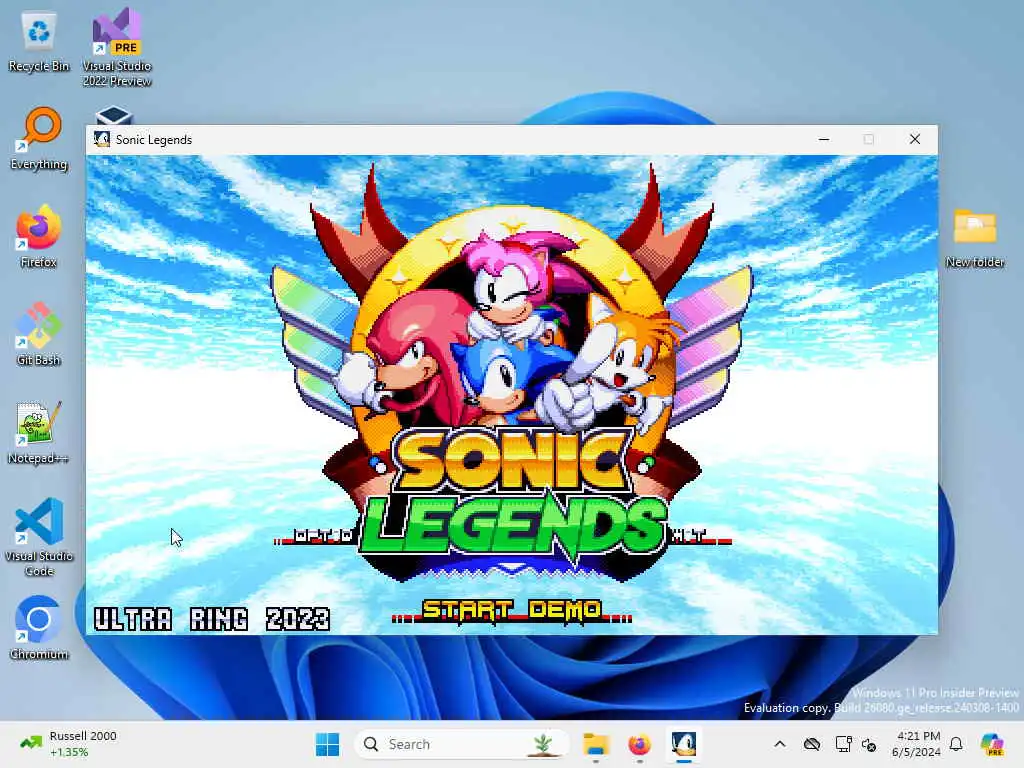Screen dimensions: 1024x768
Task: Open the Windows Start menu
Action: tap(327, 744)
